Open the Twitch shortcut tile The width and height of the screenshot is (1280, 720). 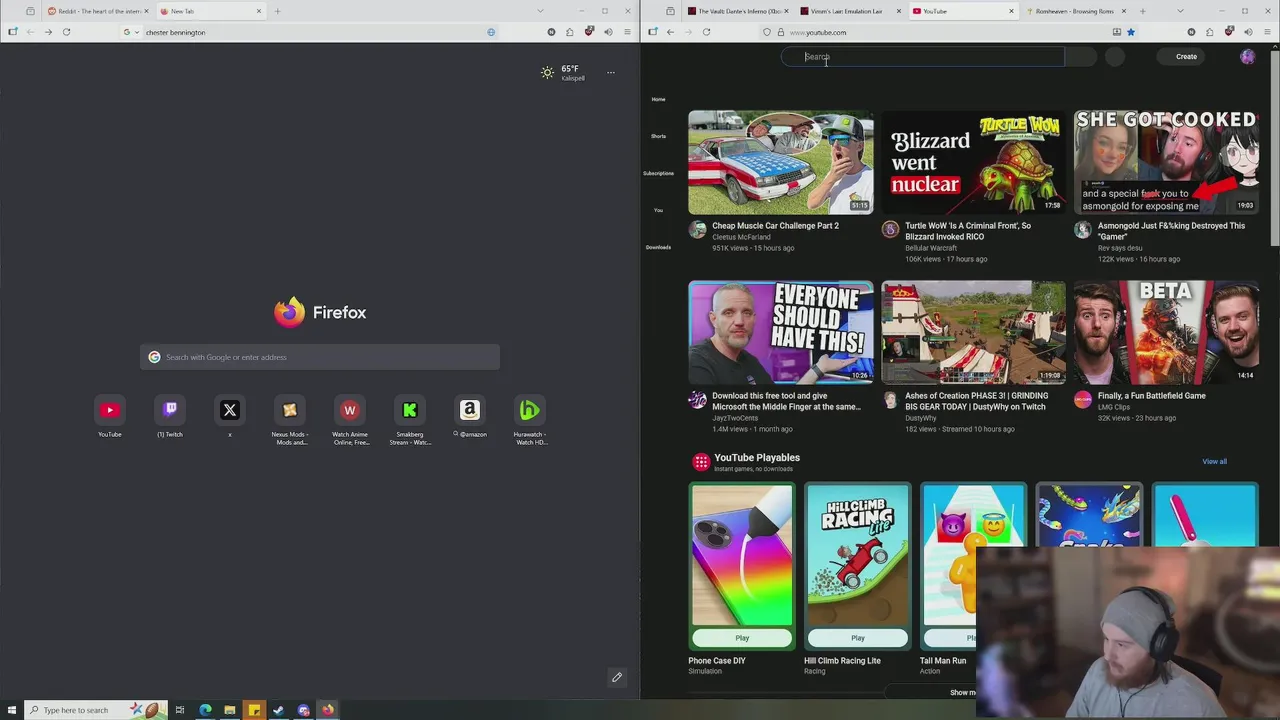tap(170, 415)
